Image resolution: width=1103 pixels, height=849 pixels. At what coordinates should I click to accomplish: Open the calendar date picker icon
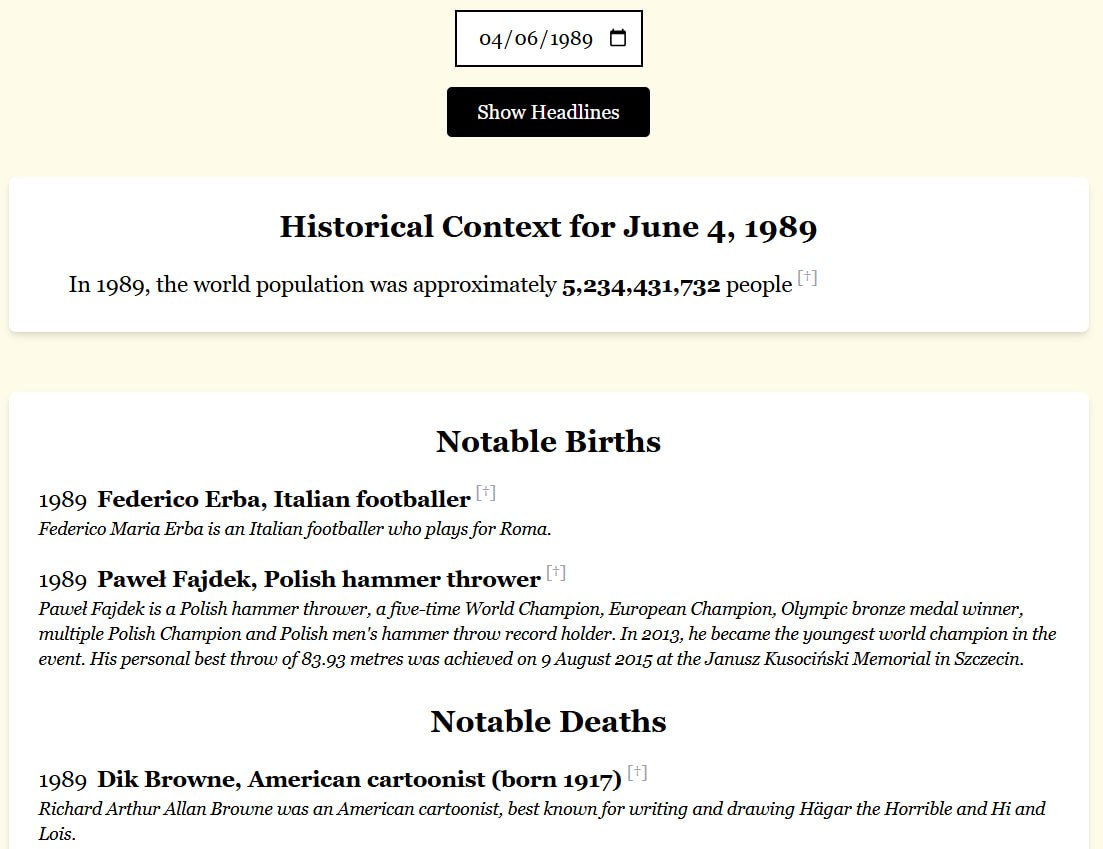(x=618, y=39)
